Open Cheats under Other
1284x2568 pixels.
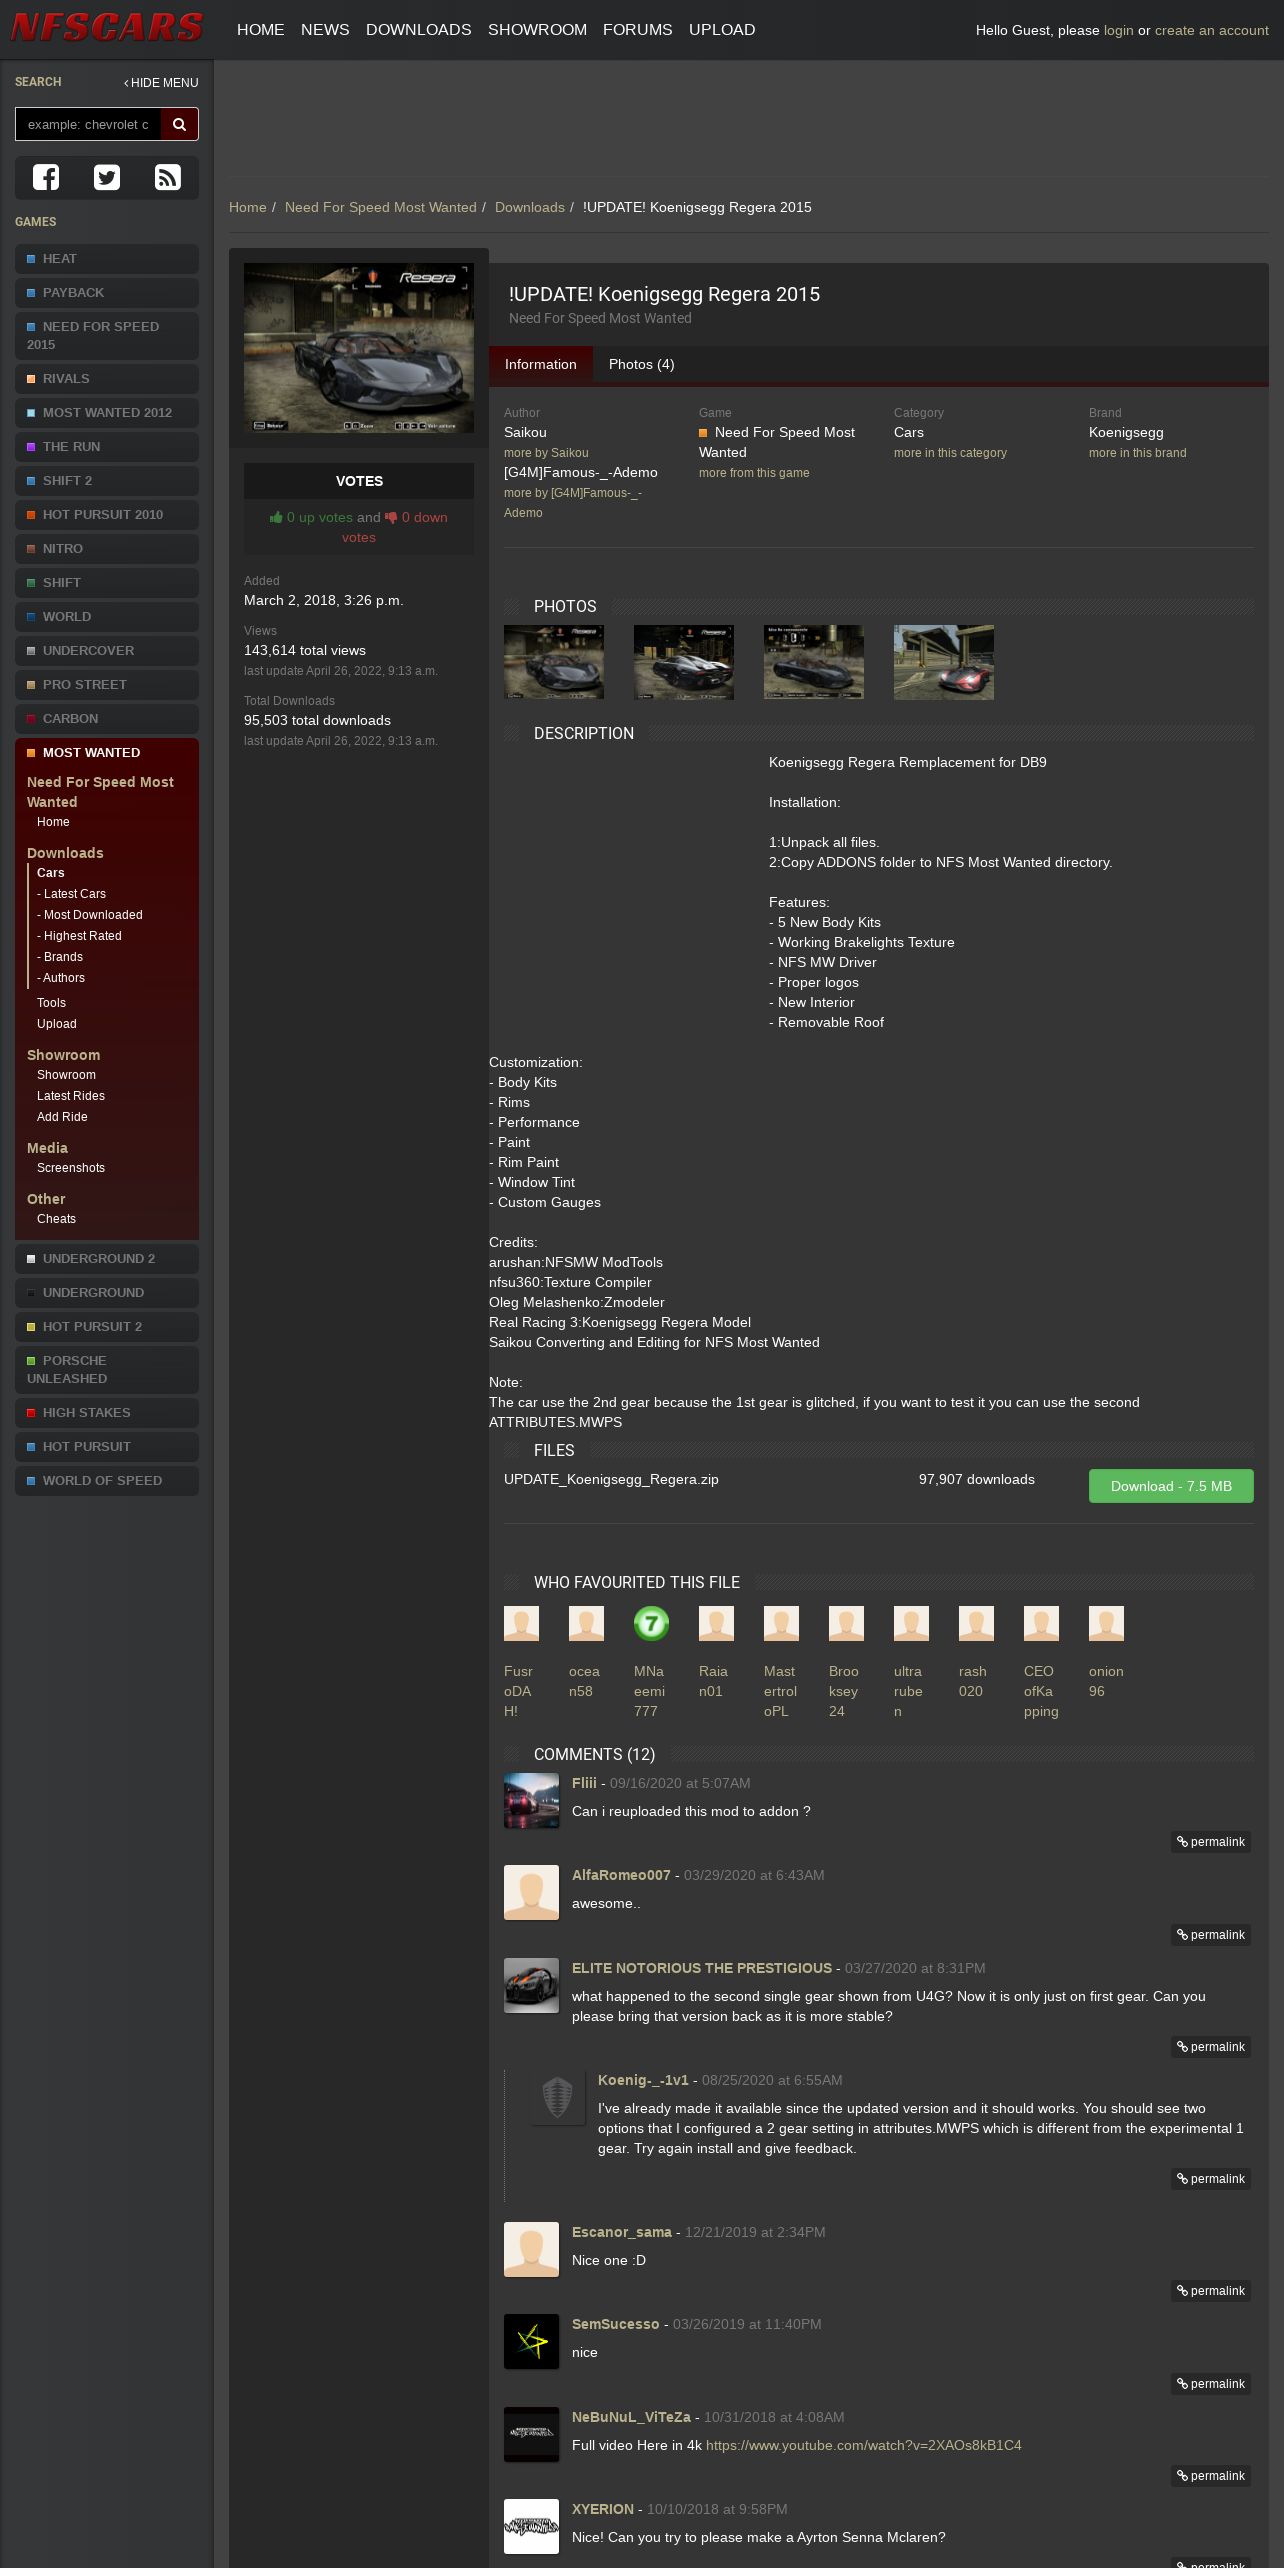coord(56,1219)
